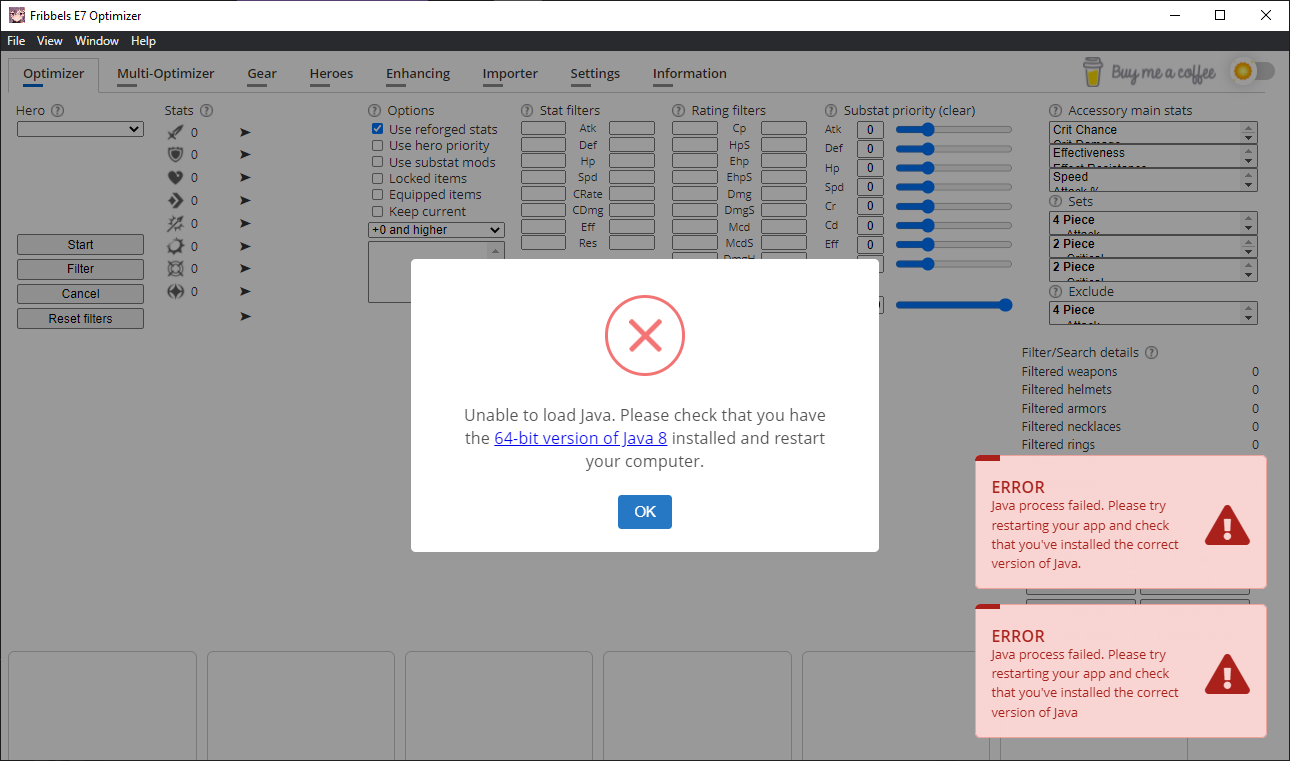This screenshot has height=761, width=1290.
Task: Open the View menu
Action: pyautogui.click(x=49, y=41)
